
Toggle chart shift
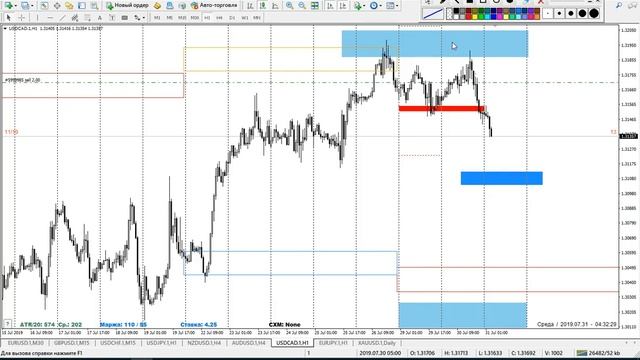click(x=343, y=6)
